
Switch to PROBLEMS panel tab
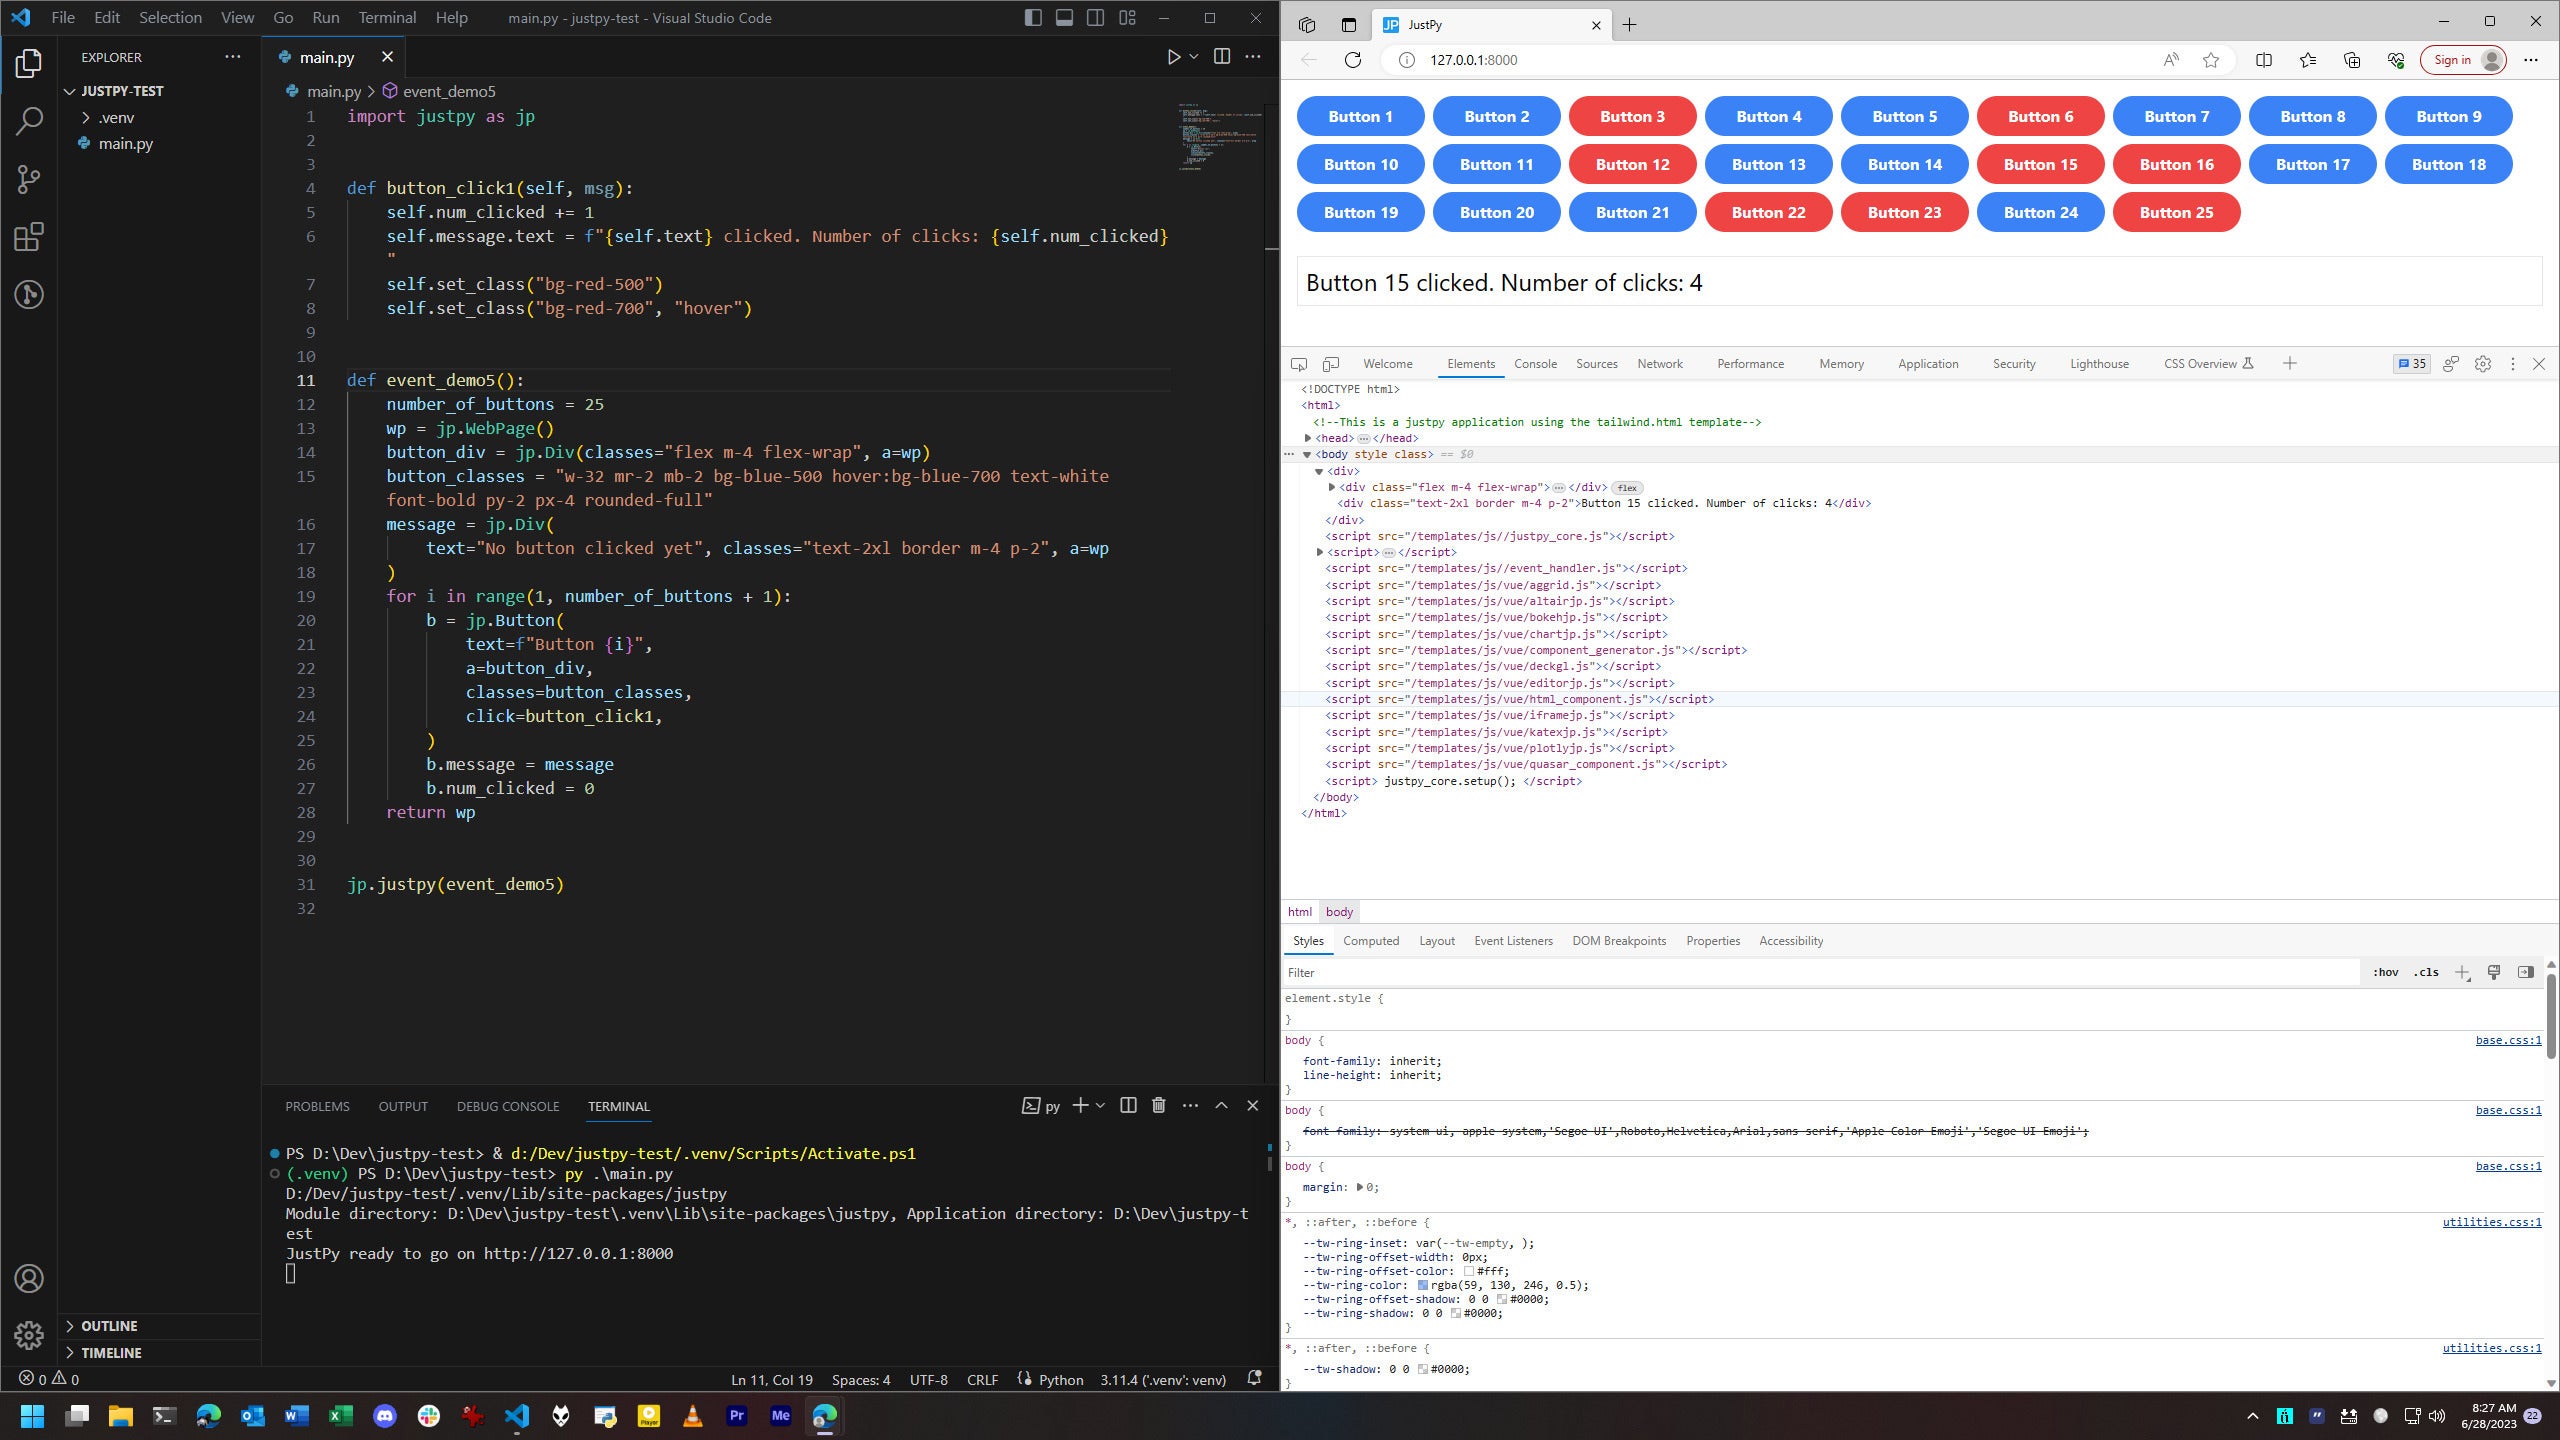317,1106
